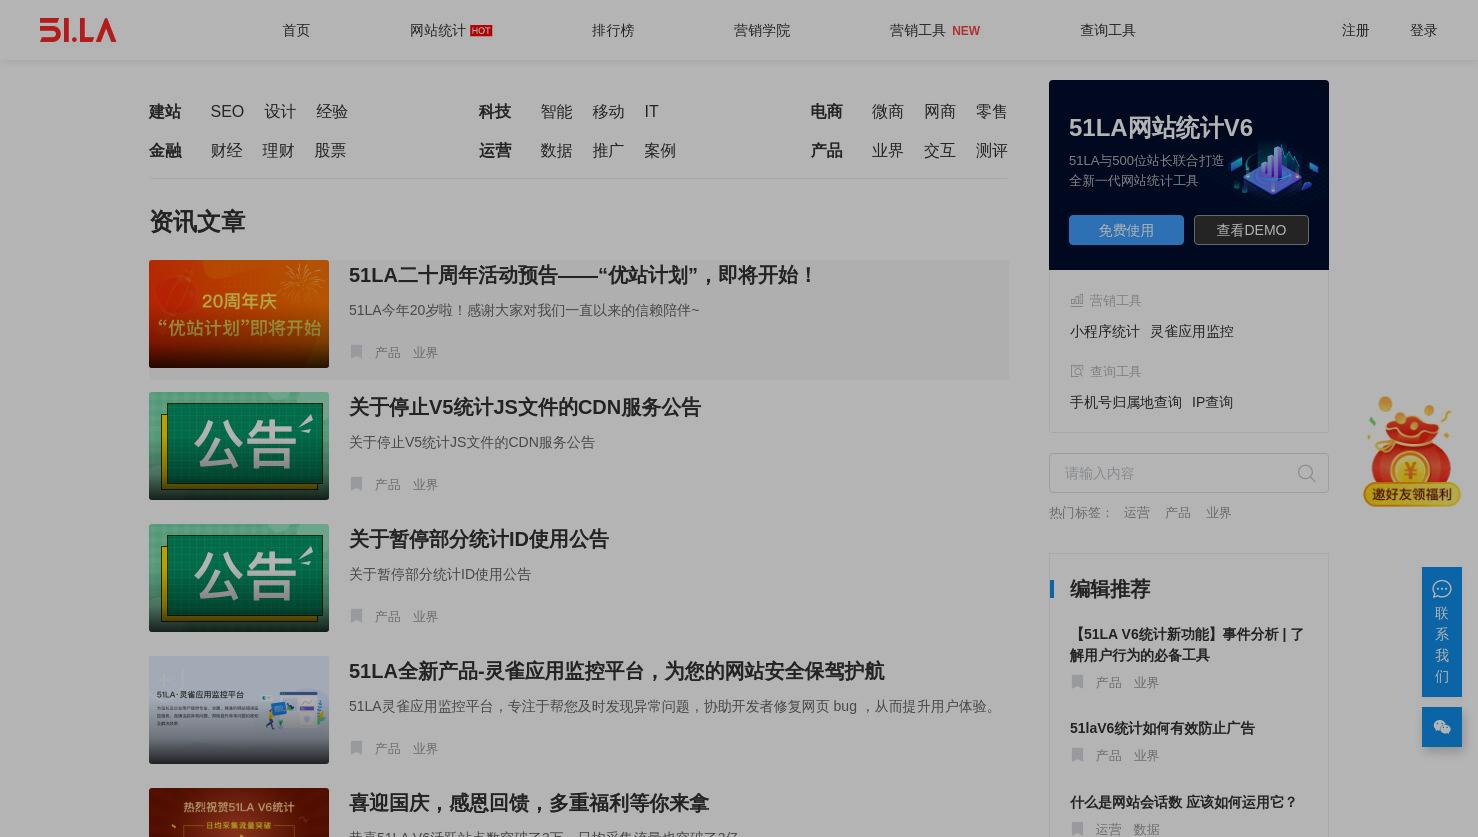Select the 科技 category heading

[495, 111]
